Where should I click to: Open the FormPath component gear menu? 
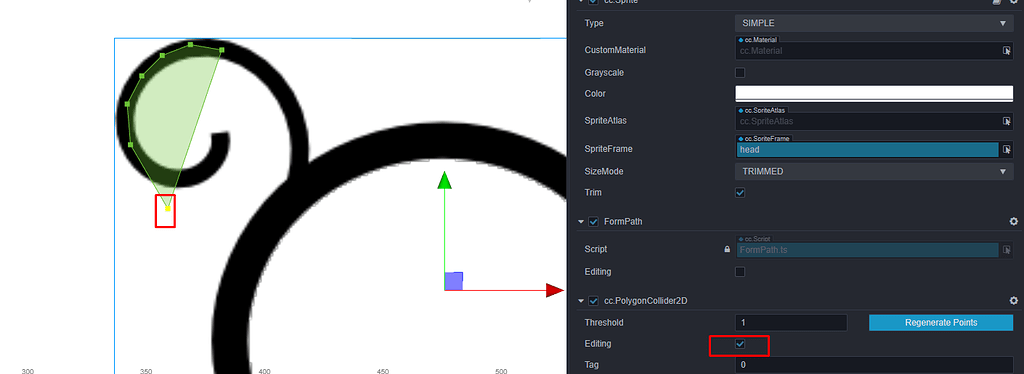[x=1014, y=222]
